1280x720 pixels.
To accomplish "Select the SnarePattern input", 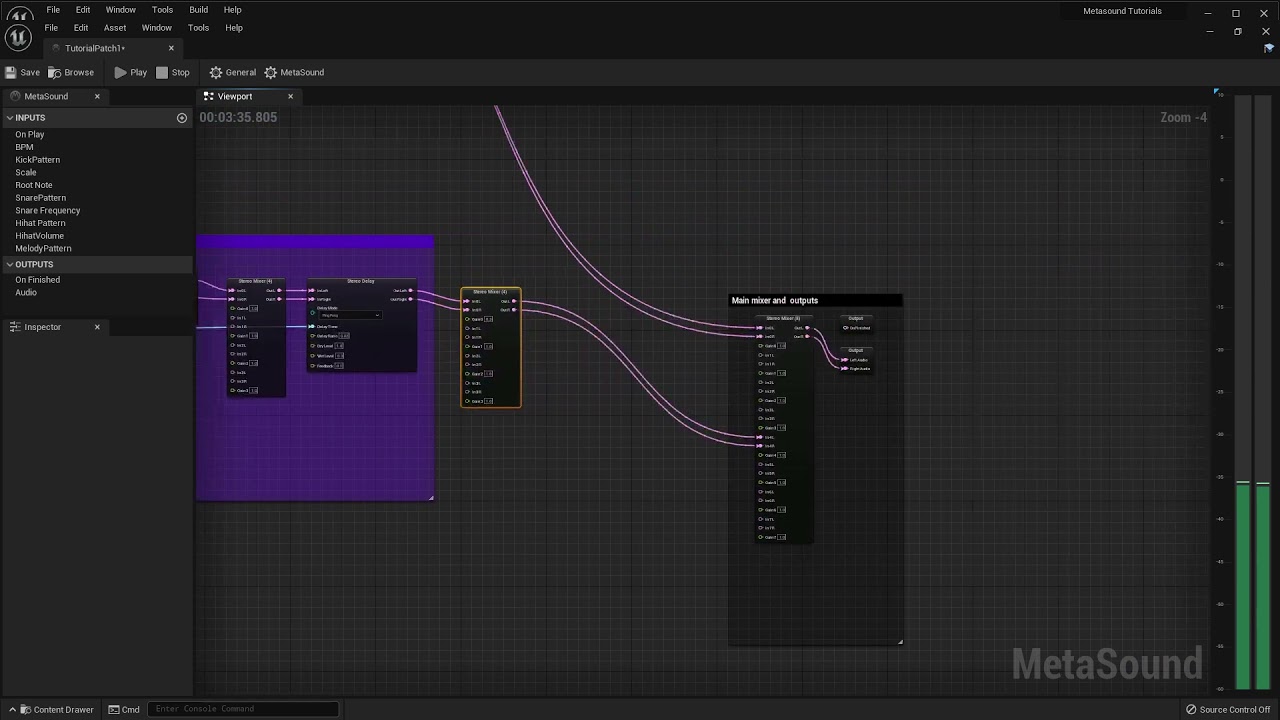I will pos(41,198).
